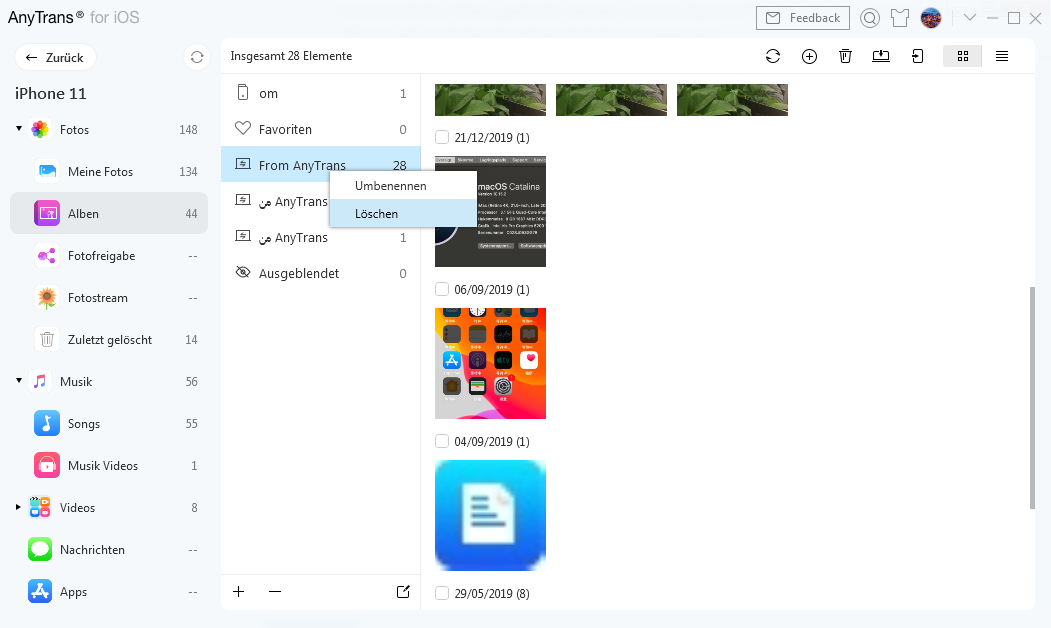Click the minus icon to remove an album
The height and width of the screenshot is (628, 1051).
[275, 591]
